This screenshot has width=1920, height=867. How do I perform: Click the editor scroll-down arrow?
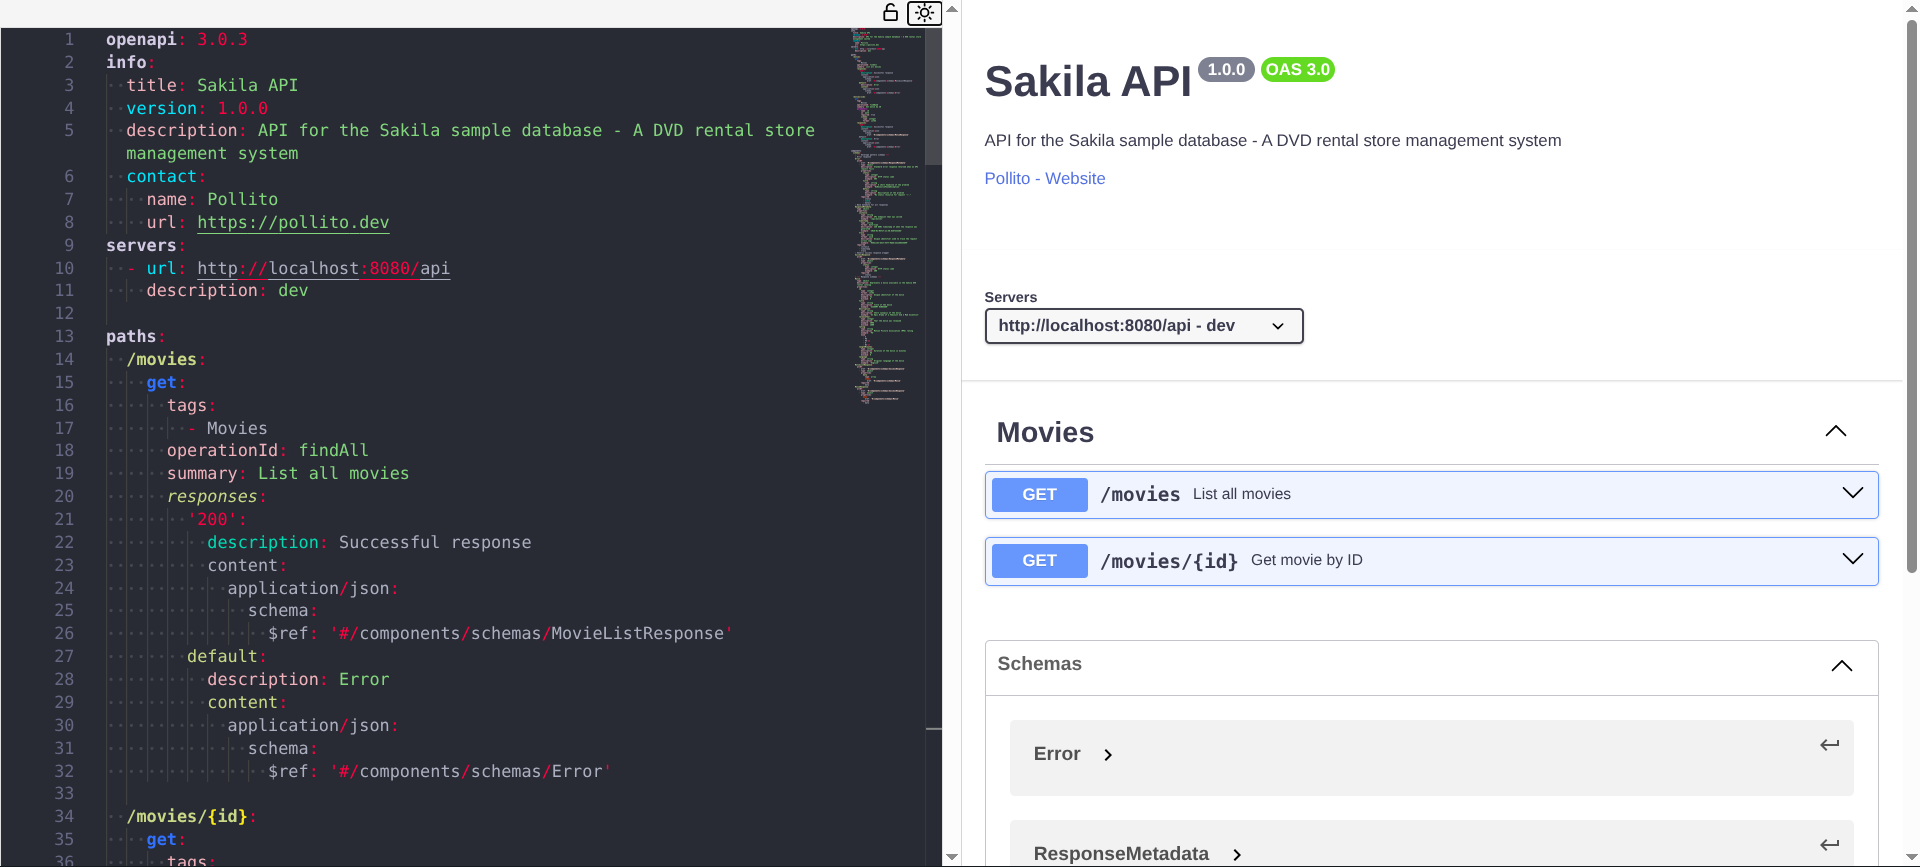click(x=952, y=857)
